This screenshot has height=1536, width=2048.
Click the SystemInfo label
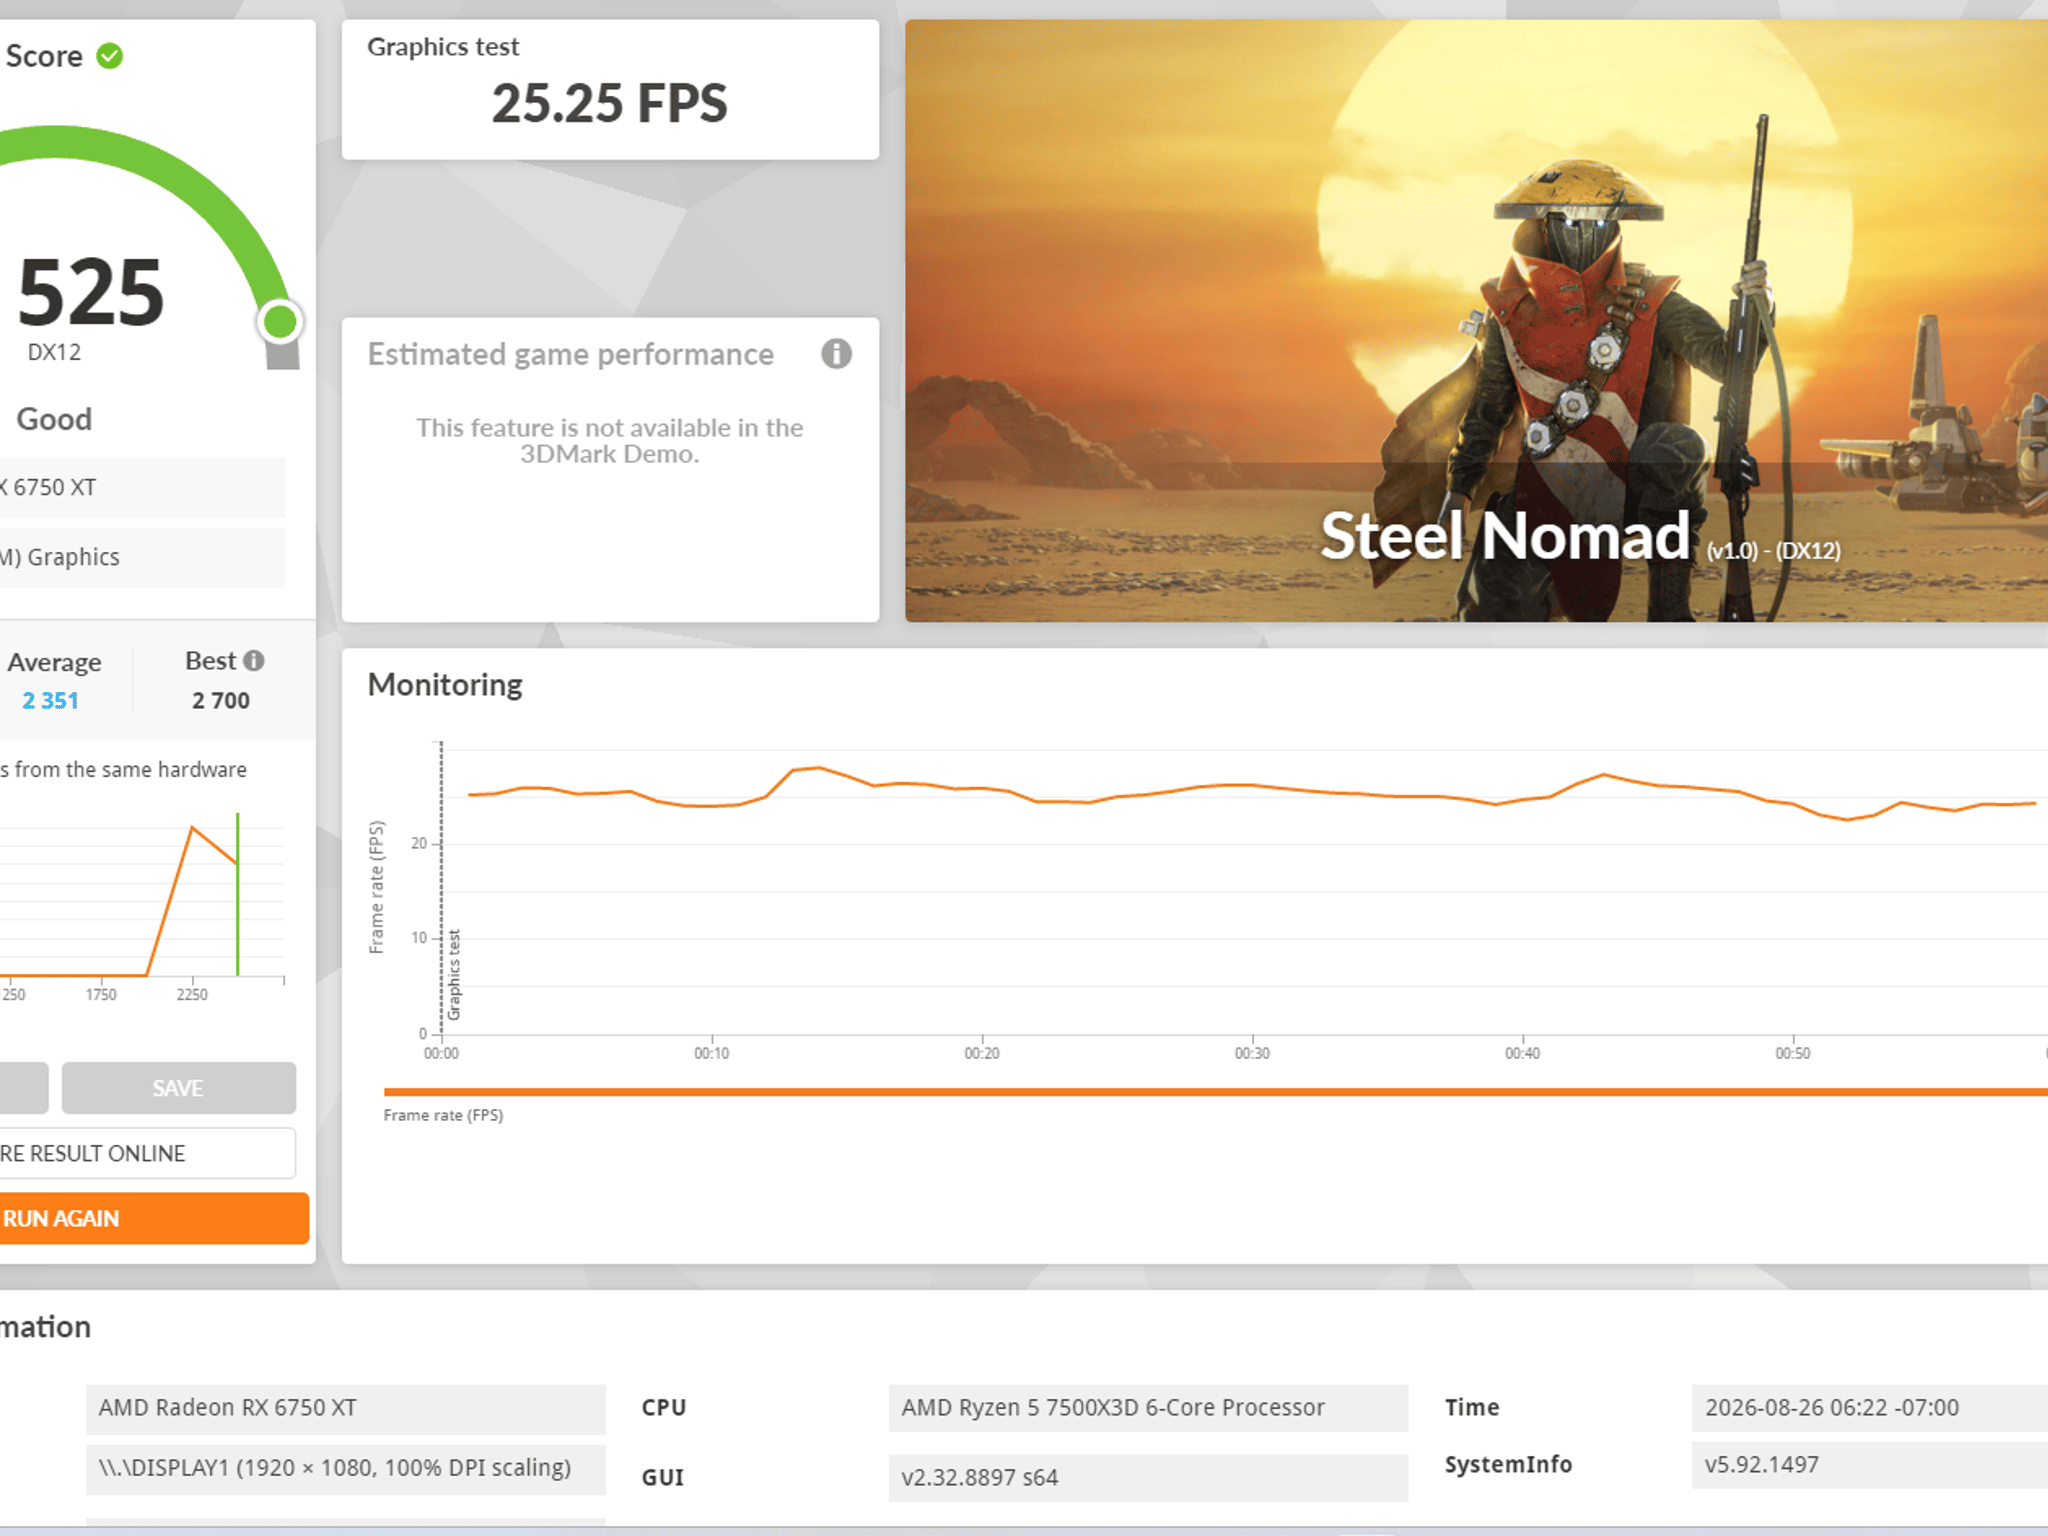(x=1508, y=1465)
